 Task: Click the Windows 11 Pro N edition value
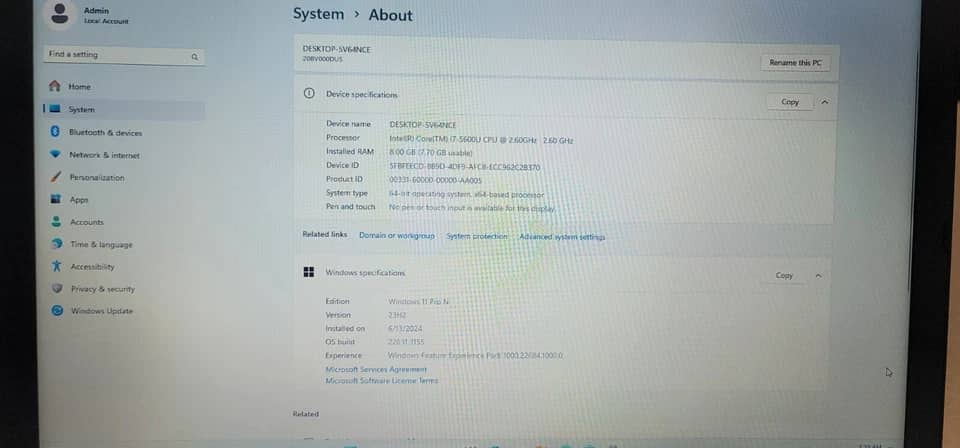[x=418, y=301]
